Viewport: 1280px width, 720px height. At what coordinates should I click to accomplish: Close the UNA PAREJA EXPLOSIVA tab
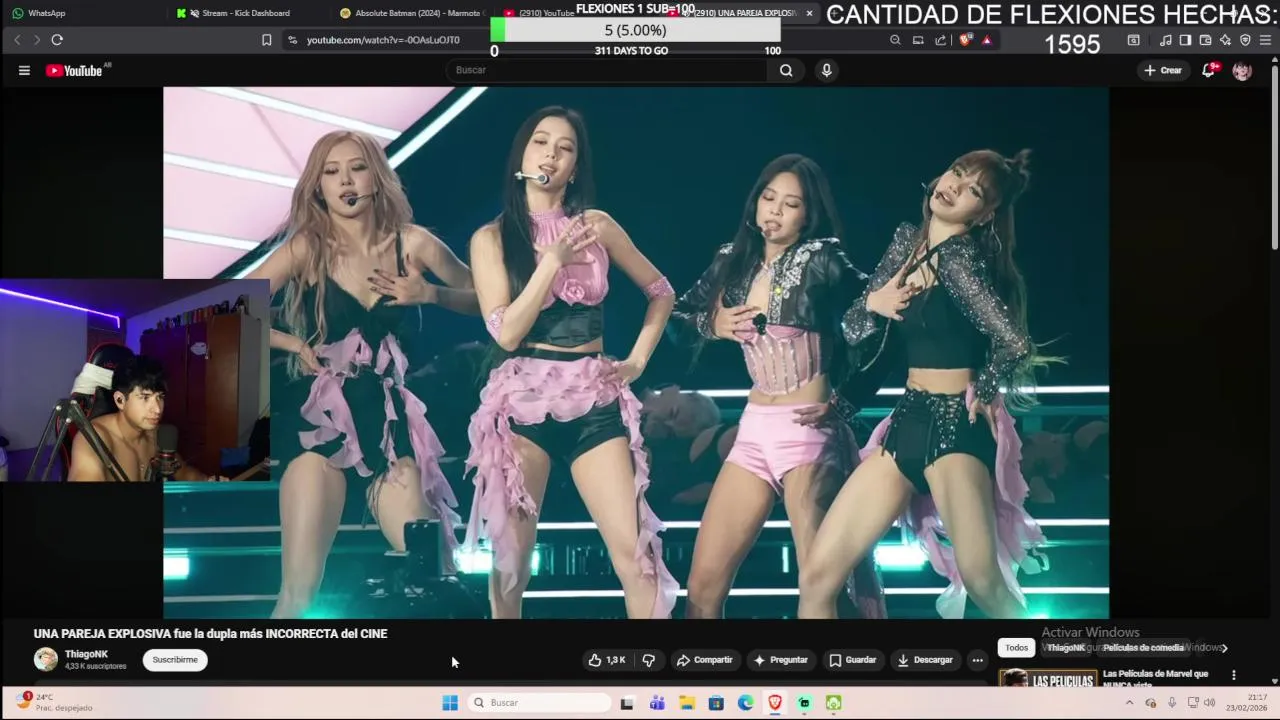point(809,13)
